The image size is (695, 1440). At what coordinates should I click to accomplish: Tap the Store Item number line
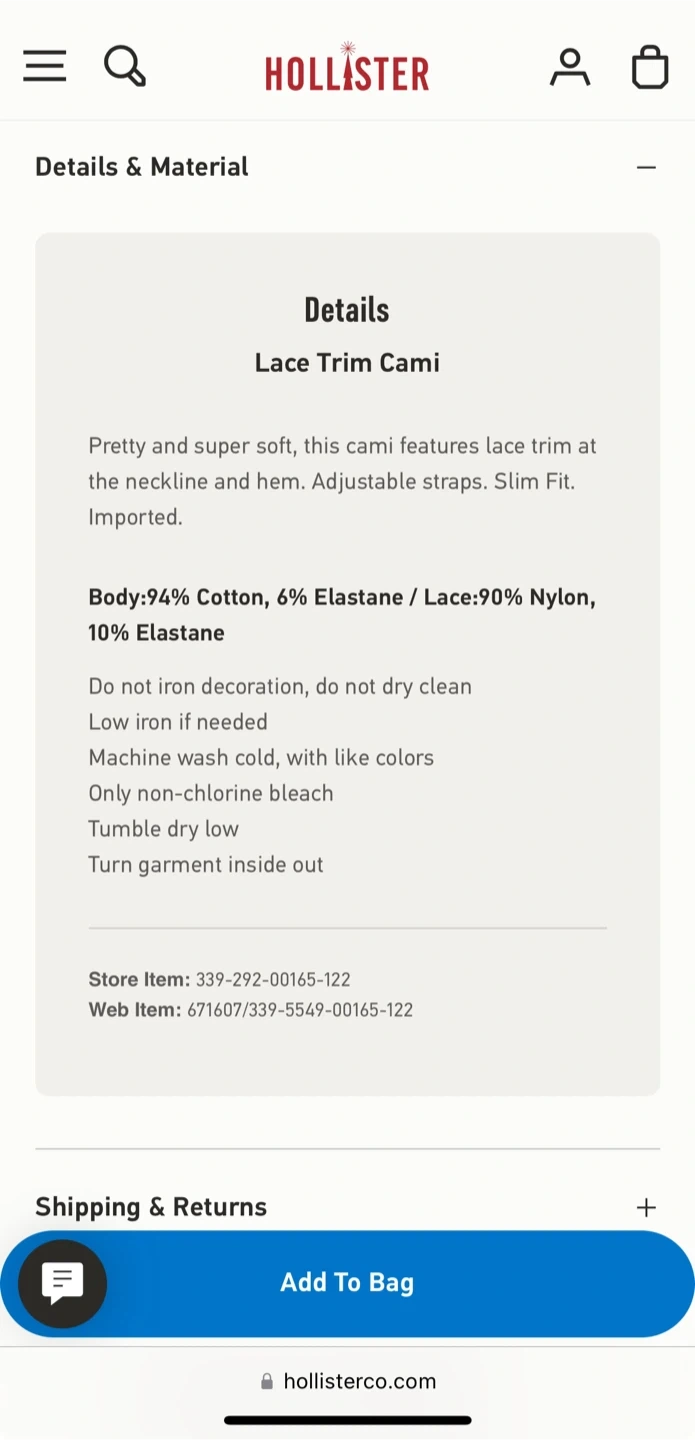[219, 979]
